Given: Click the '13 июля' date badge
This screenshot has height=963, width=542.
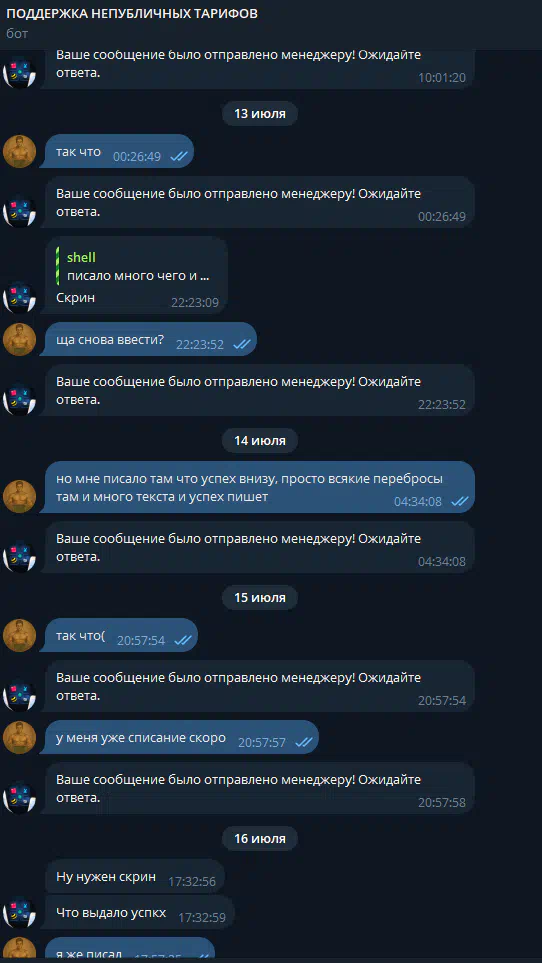Looking at the screenshot, I should click(x=260, y=114).
